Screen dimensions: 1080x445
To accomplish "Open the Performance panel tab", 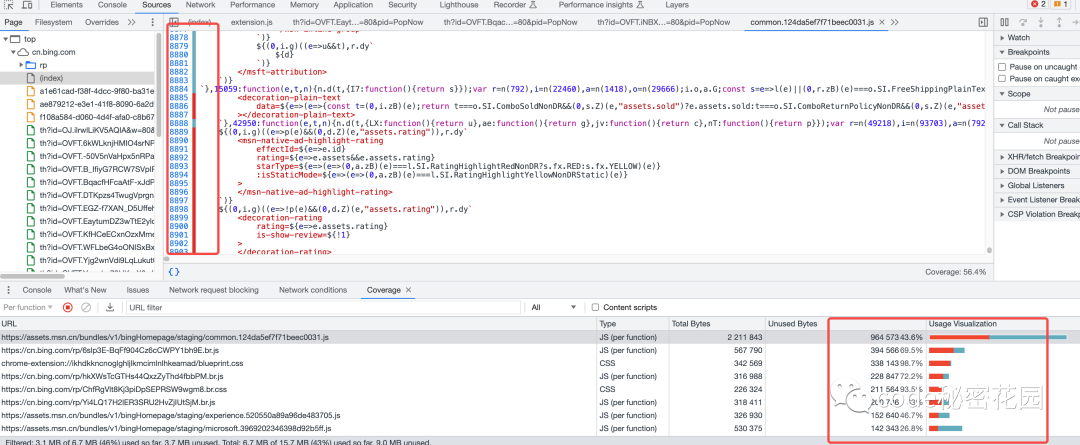I will point(252,5).
